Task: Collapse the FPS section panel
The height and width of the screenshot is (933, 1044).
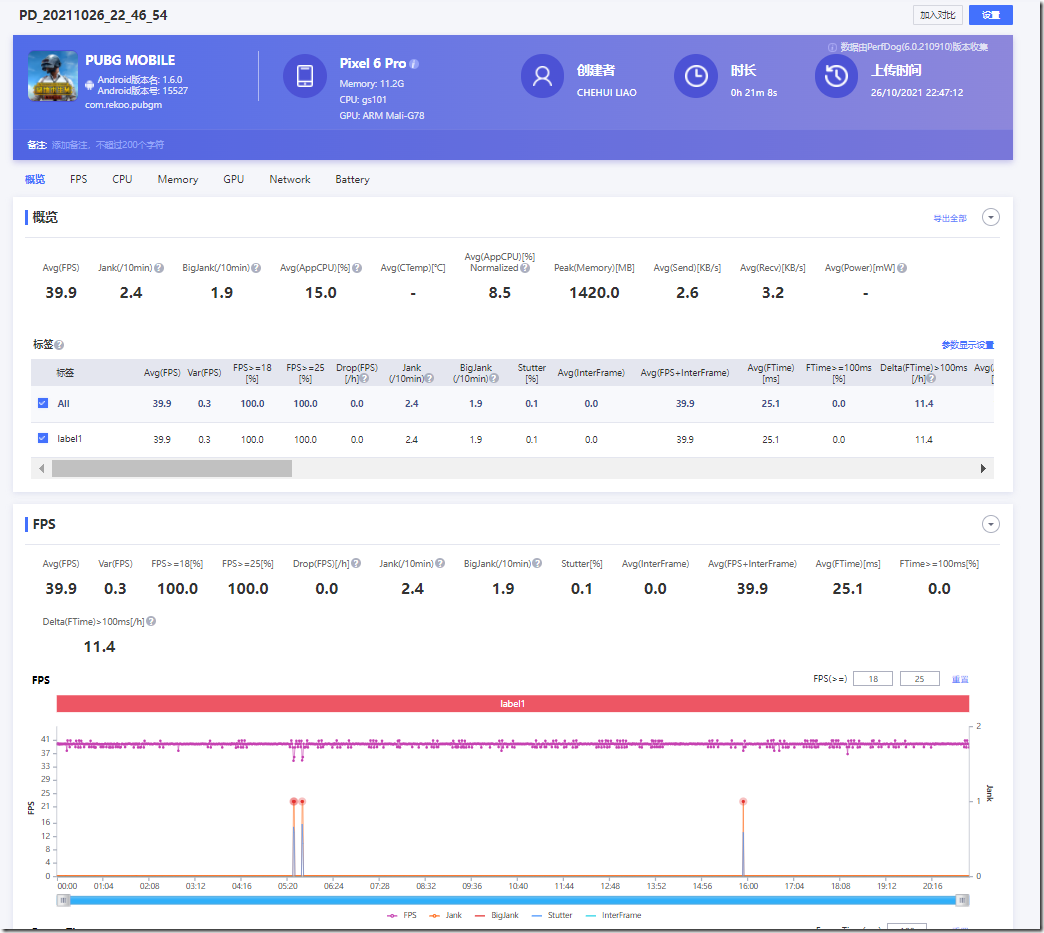Action: click(x=990, y=524)
